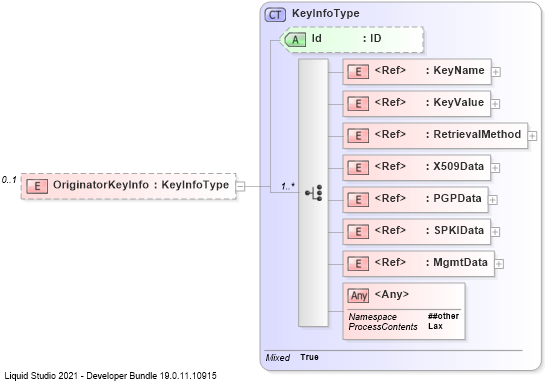The height and width of the screenshot is (381, 545).
Task: Select the PGPData label
Action: coord(457,198)
